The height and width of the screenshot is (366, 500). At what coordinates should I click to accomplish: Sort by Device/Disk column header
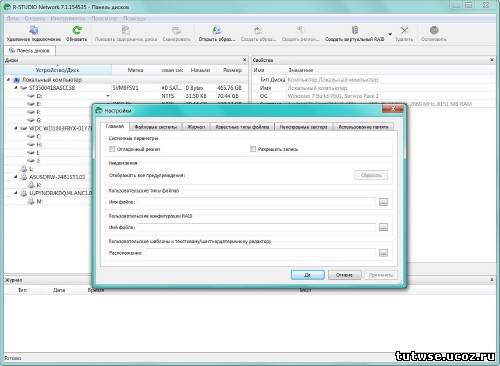(x=58, y=70)
